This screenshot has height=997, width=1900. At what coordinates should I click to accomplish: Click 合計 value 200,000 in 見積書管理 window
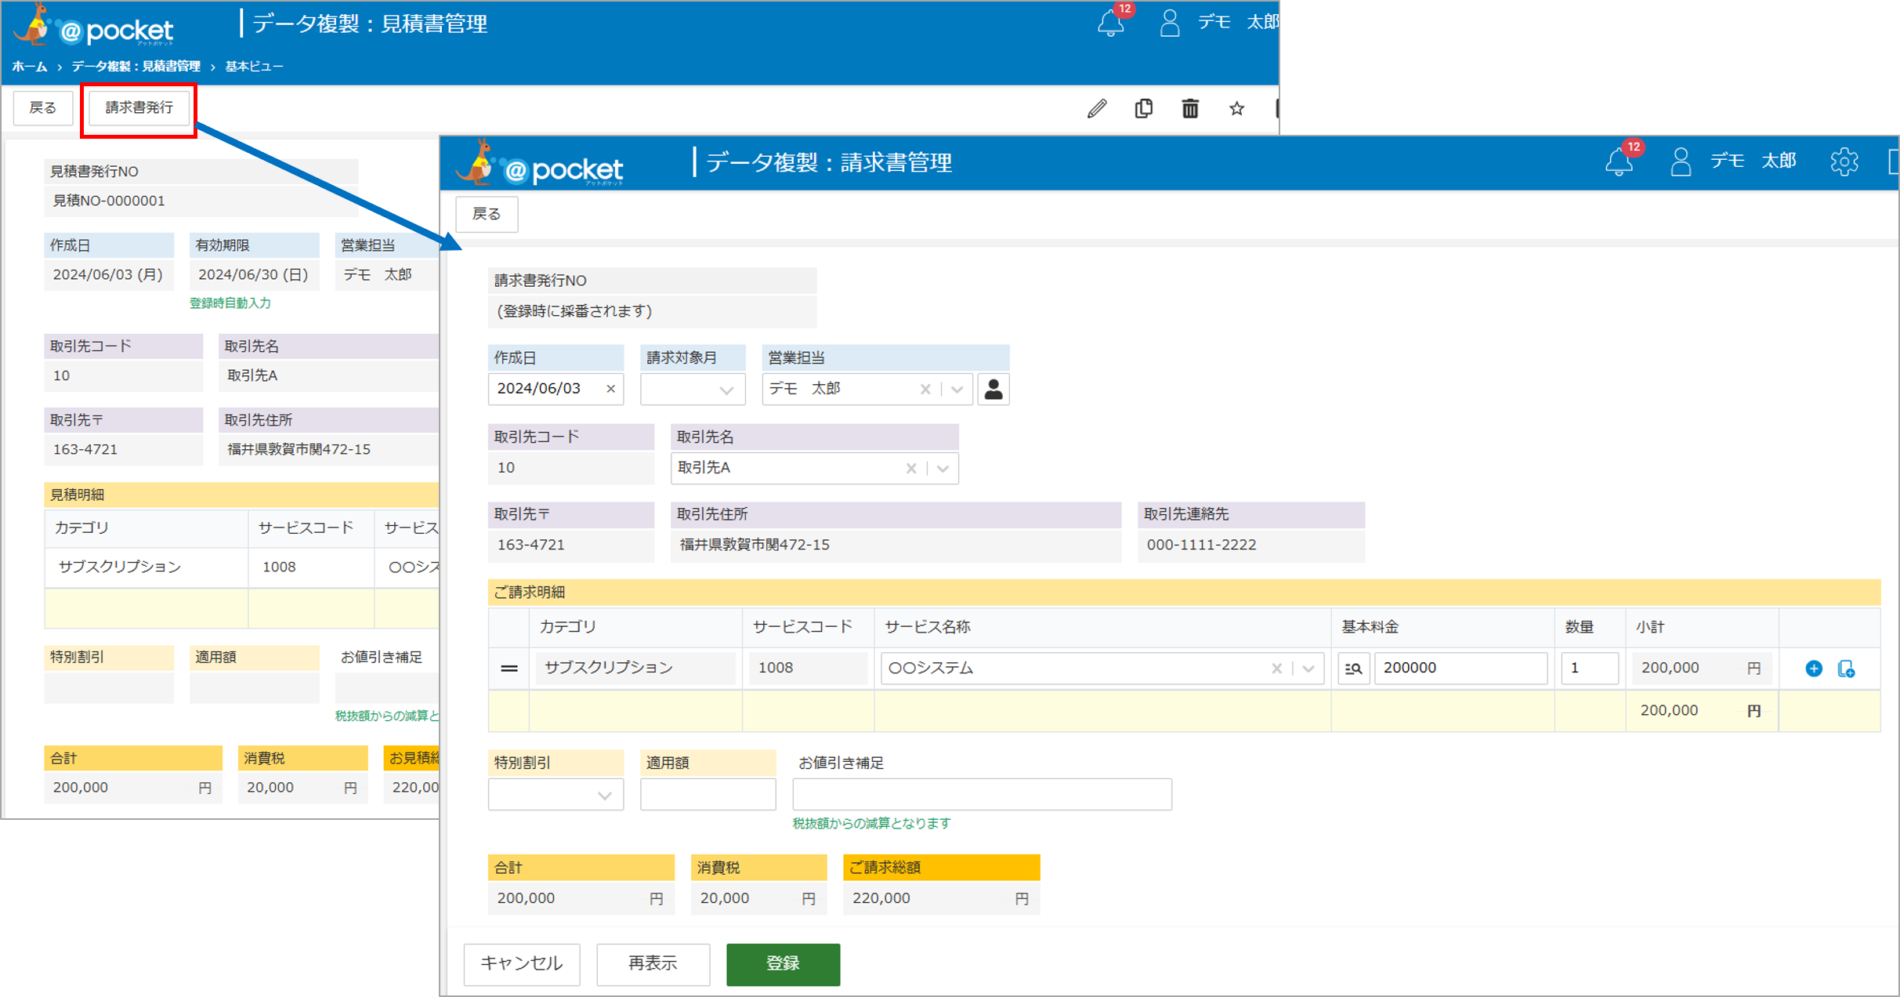point(81,788)
